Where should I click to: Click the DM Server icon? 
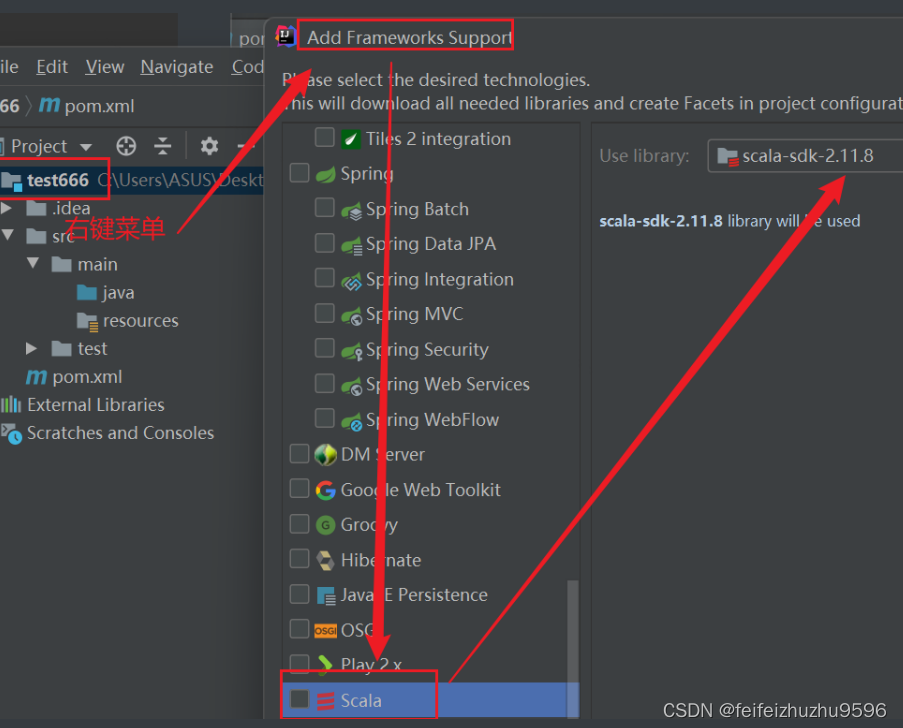click(325, 455)
